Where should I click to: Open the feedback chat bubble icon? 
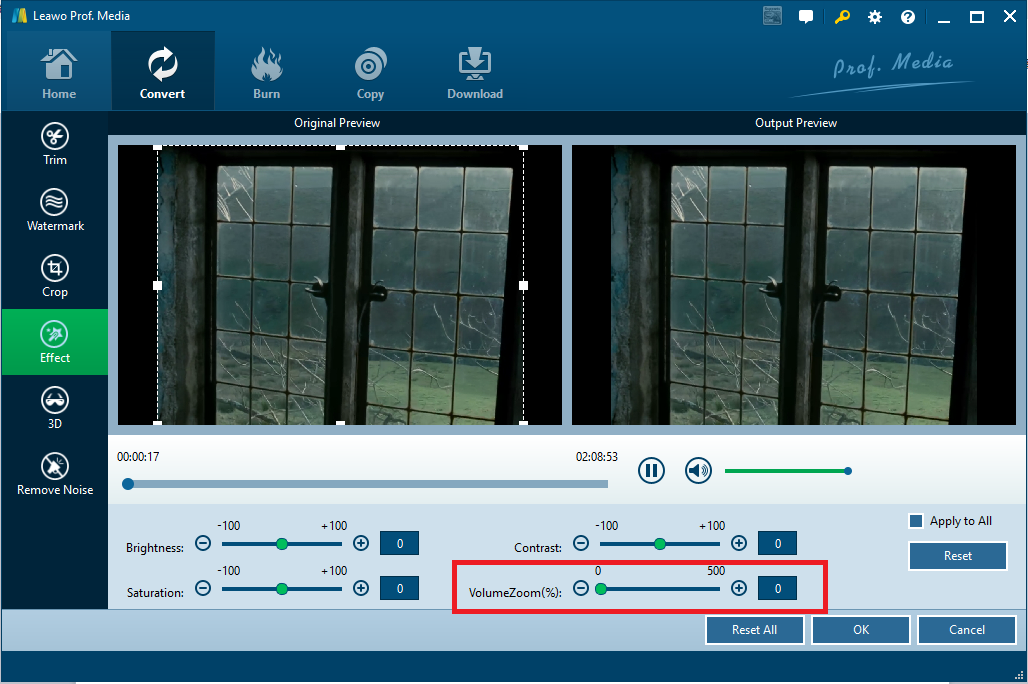tap(806, 17)
